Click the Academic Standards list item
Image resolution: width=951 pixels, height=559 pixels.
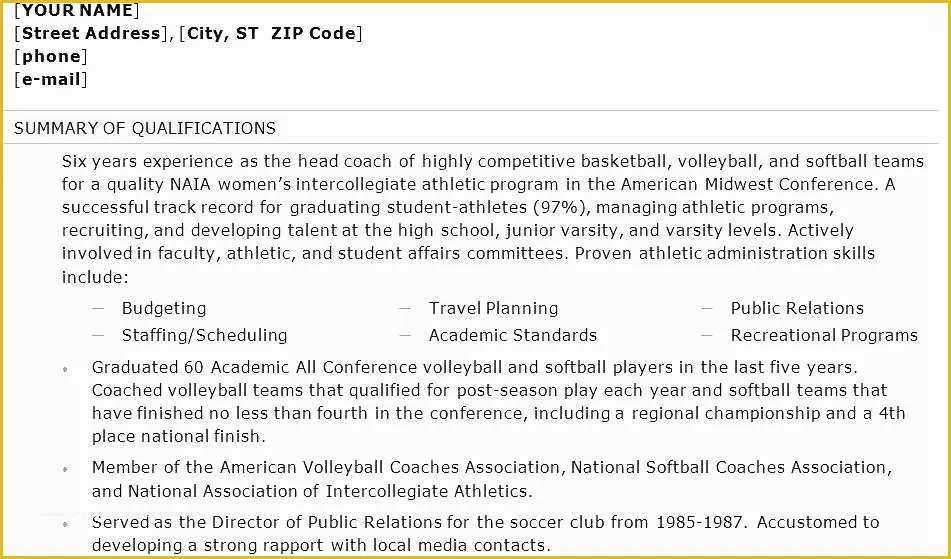tap(513, 335)
